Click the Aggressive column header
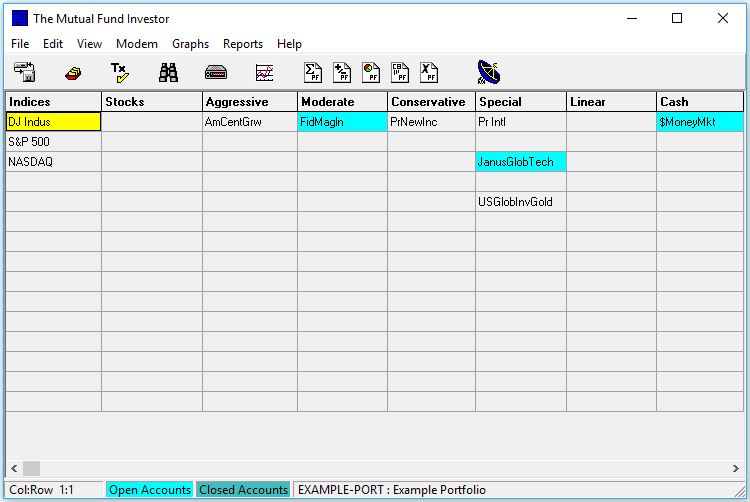 250,102
